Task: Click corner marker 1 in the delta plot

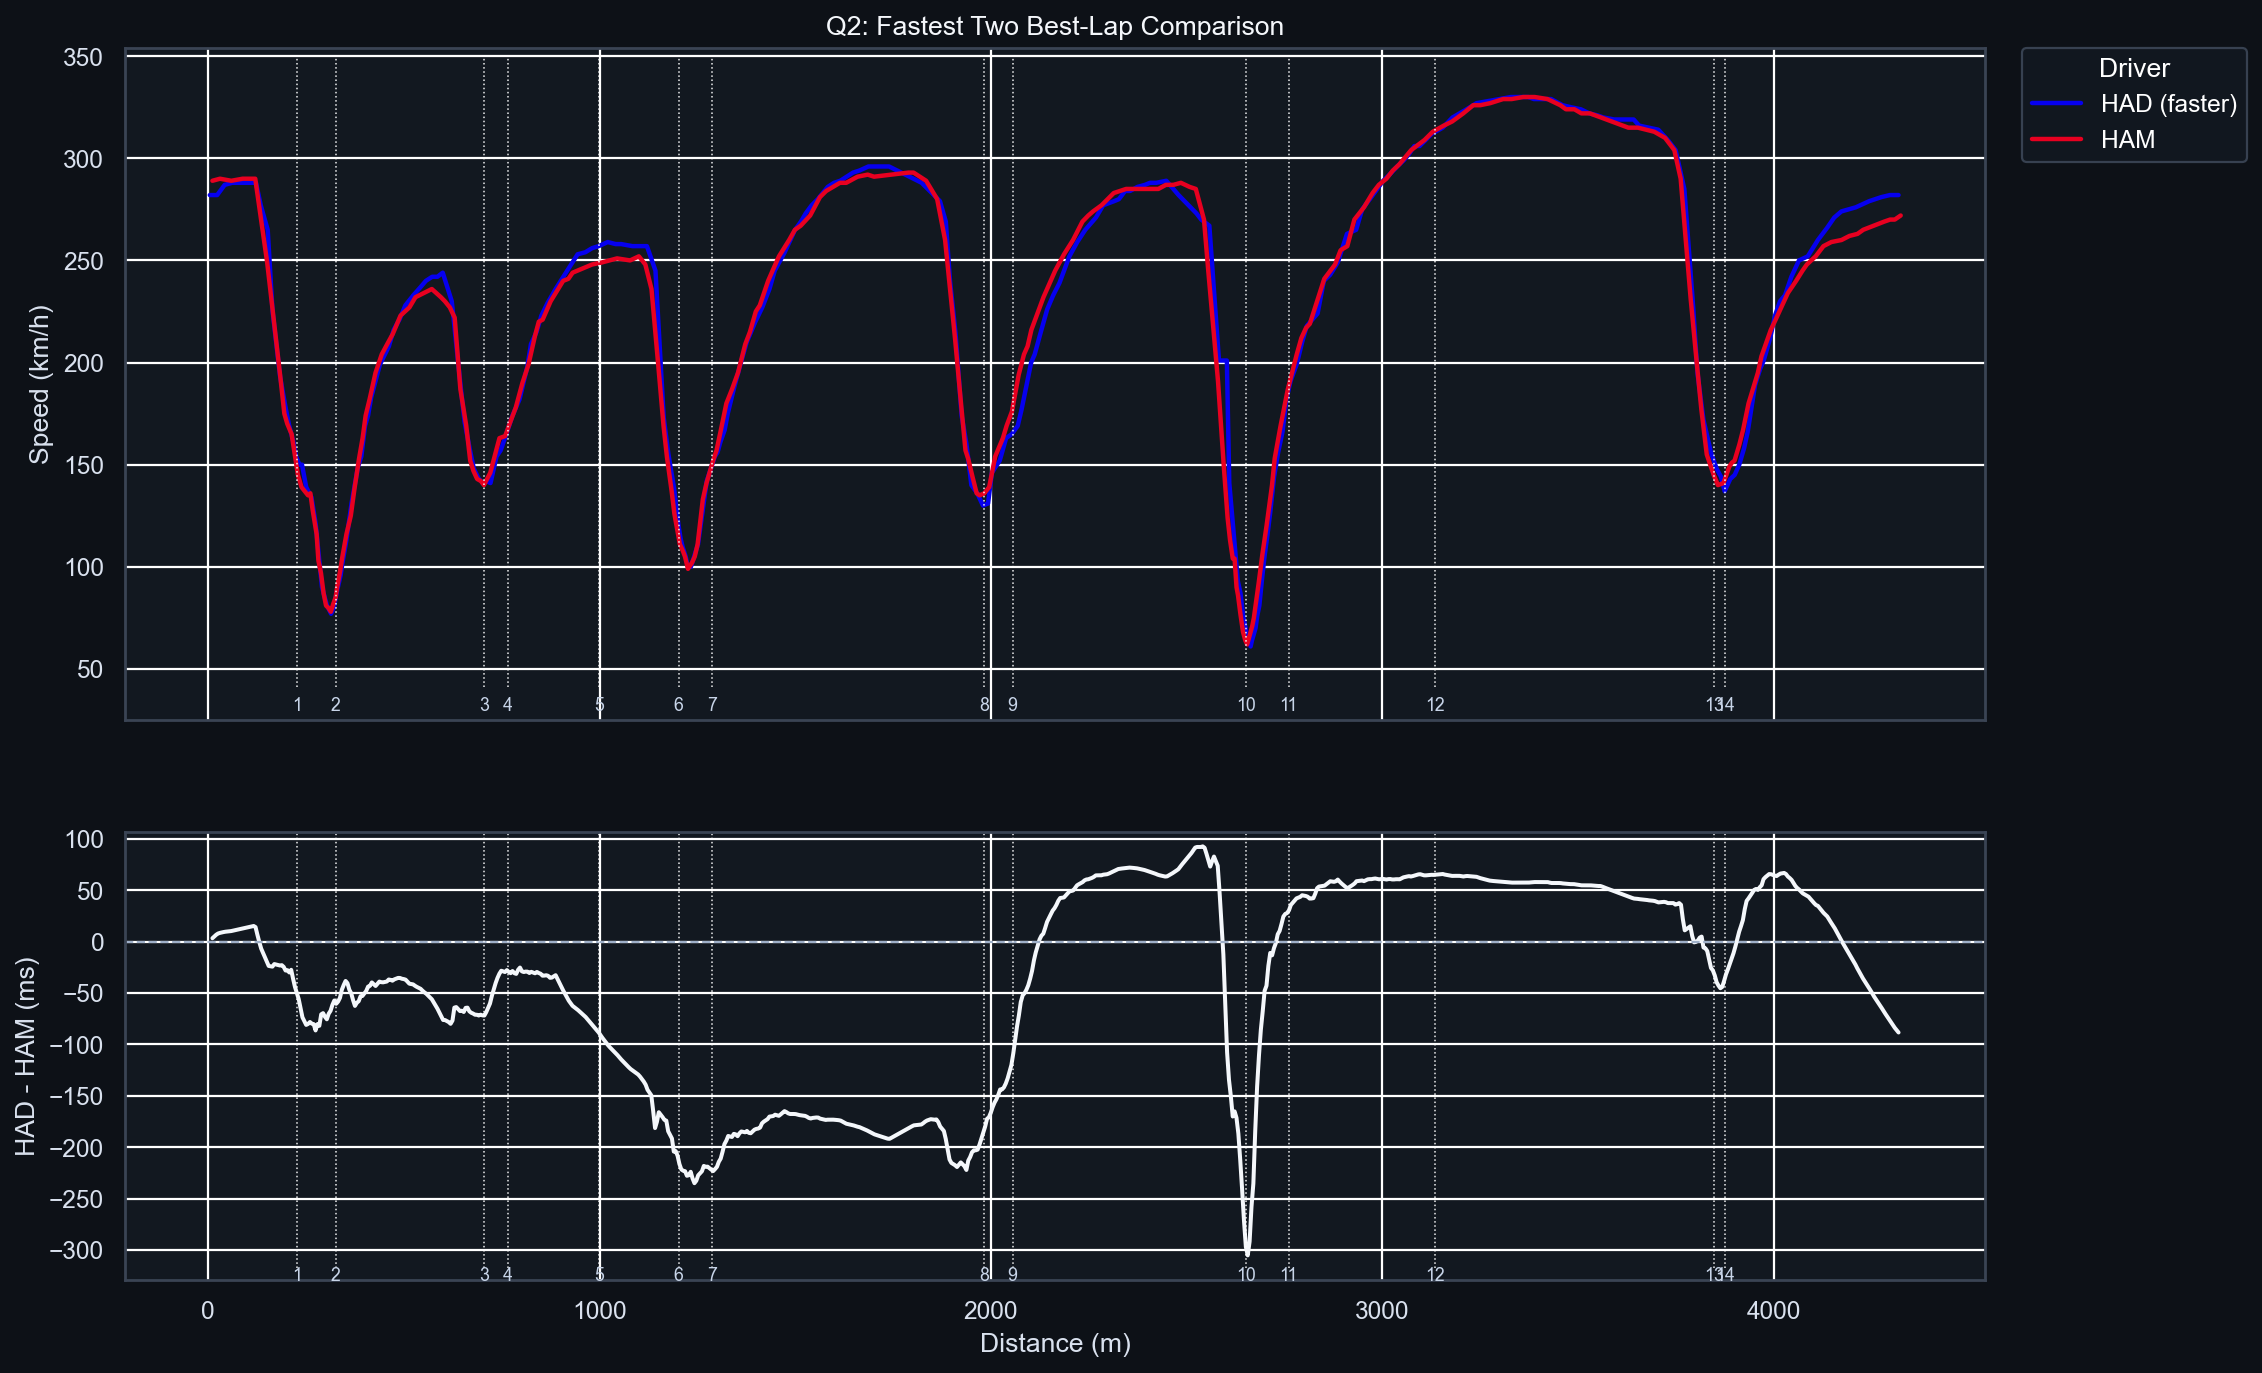Action: coord(298,1275)
